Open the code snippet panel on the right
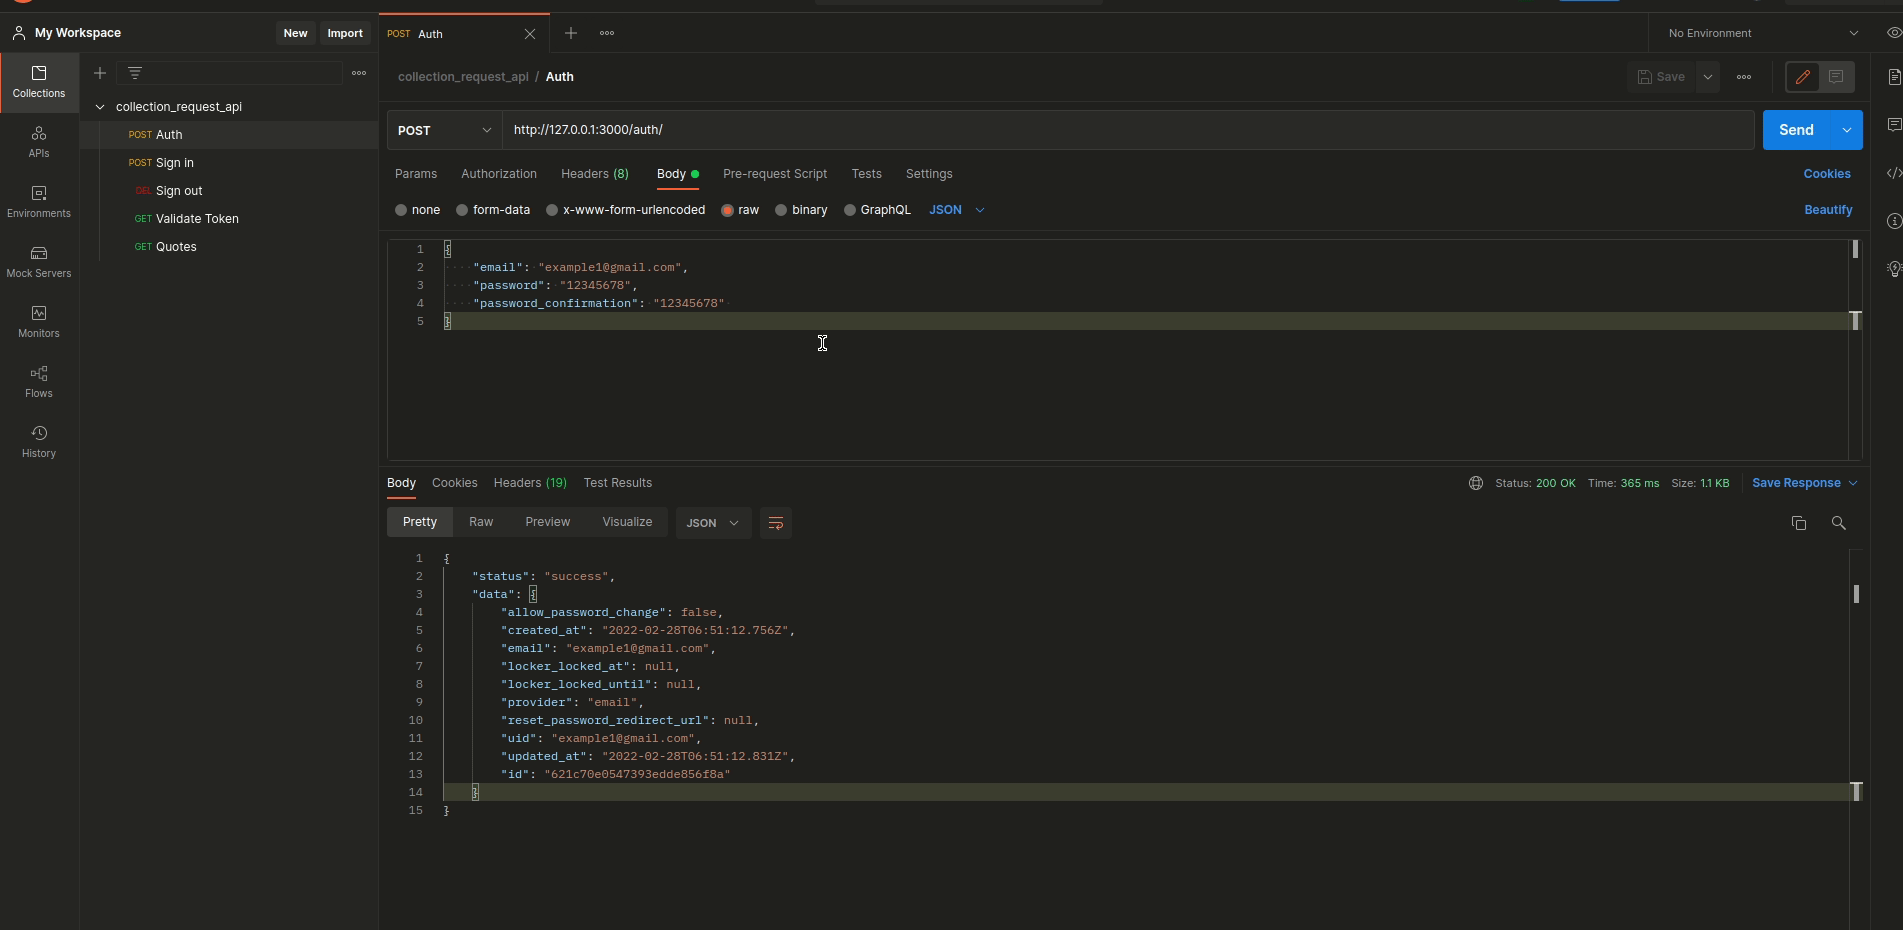 (x=1893, y=173)
